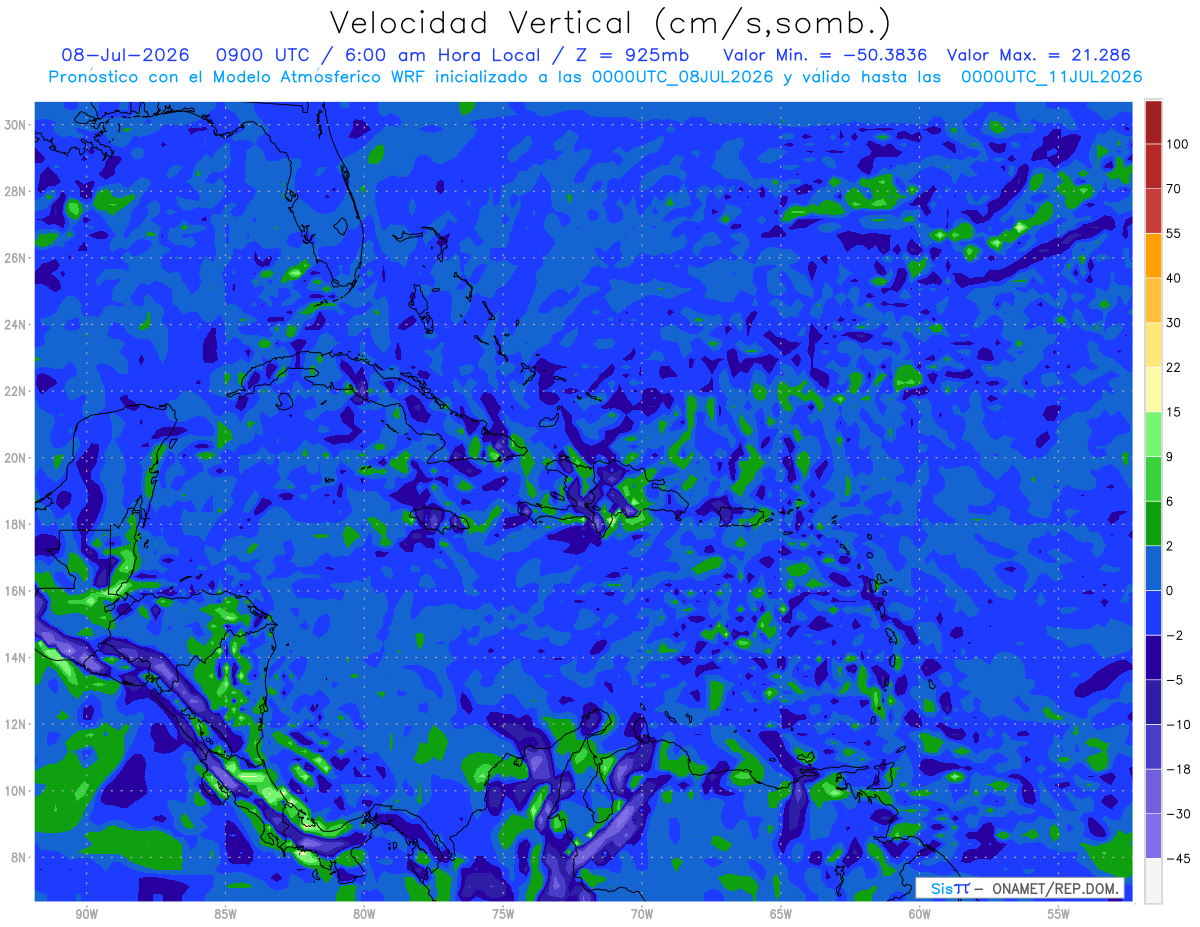Screen dimensions: 1200x927
Task: Click the green swatch between 6 and 9
Action: pos(1153,478)
